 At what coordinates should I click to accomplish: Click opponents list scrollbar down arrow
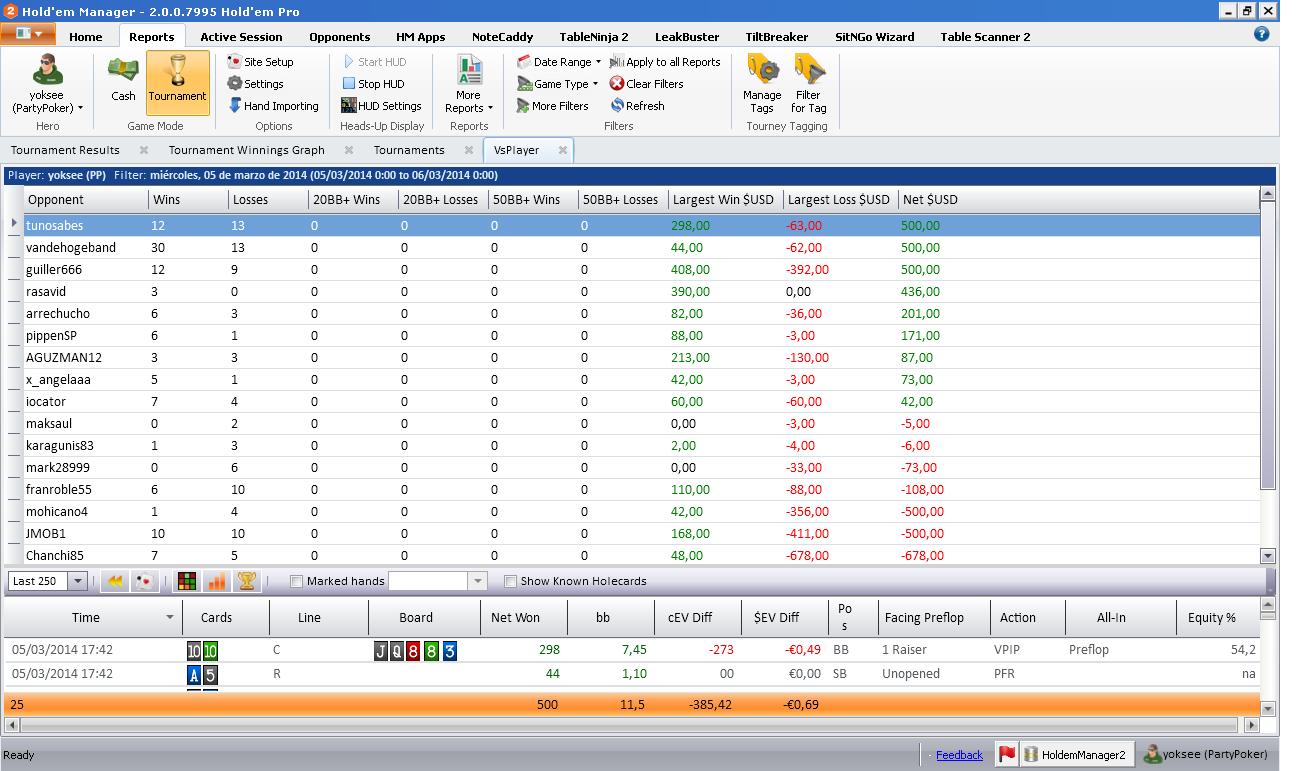(1268, 556)
